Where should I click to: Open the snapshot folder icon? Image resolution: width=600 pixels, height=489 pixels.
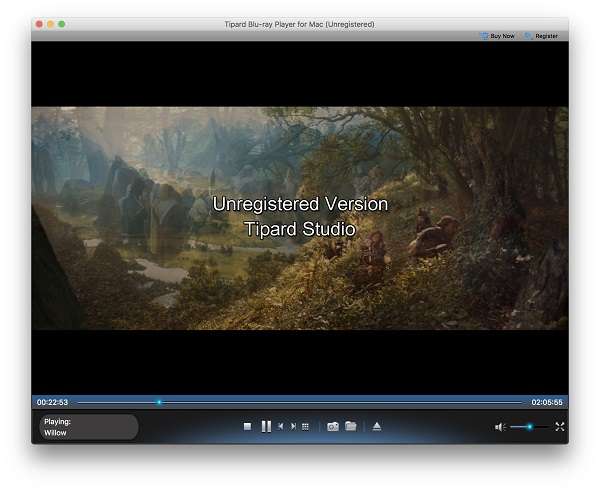[x=351, y=426]
